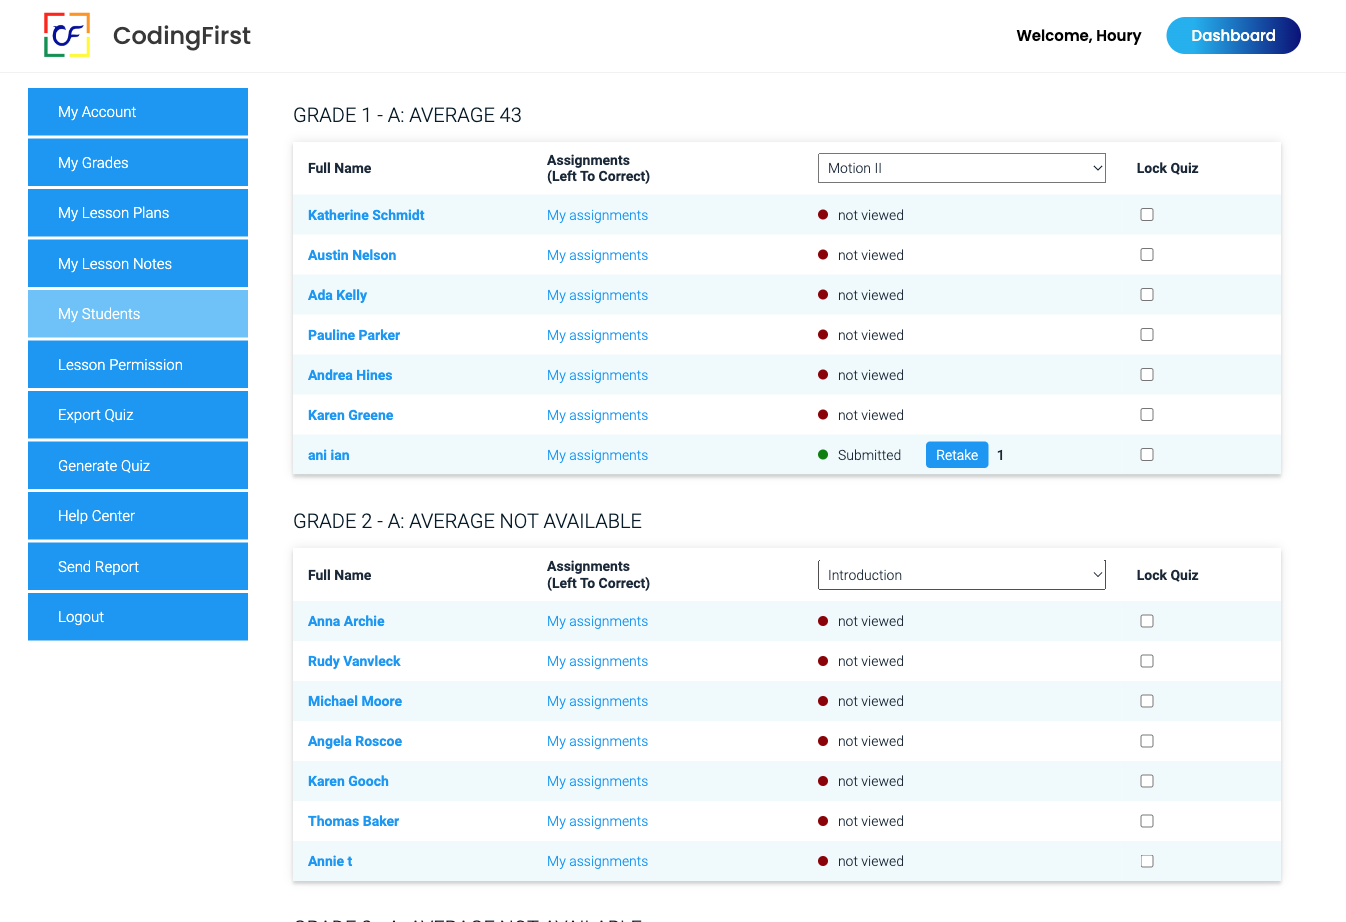Click the red status dot beside Katherine Schmidt
Screen dimensions: 1346x922
pos(823,215)
